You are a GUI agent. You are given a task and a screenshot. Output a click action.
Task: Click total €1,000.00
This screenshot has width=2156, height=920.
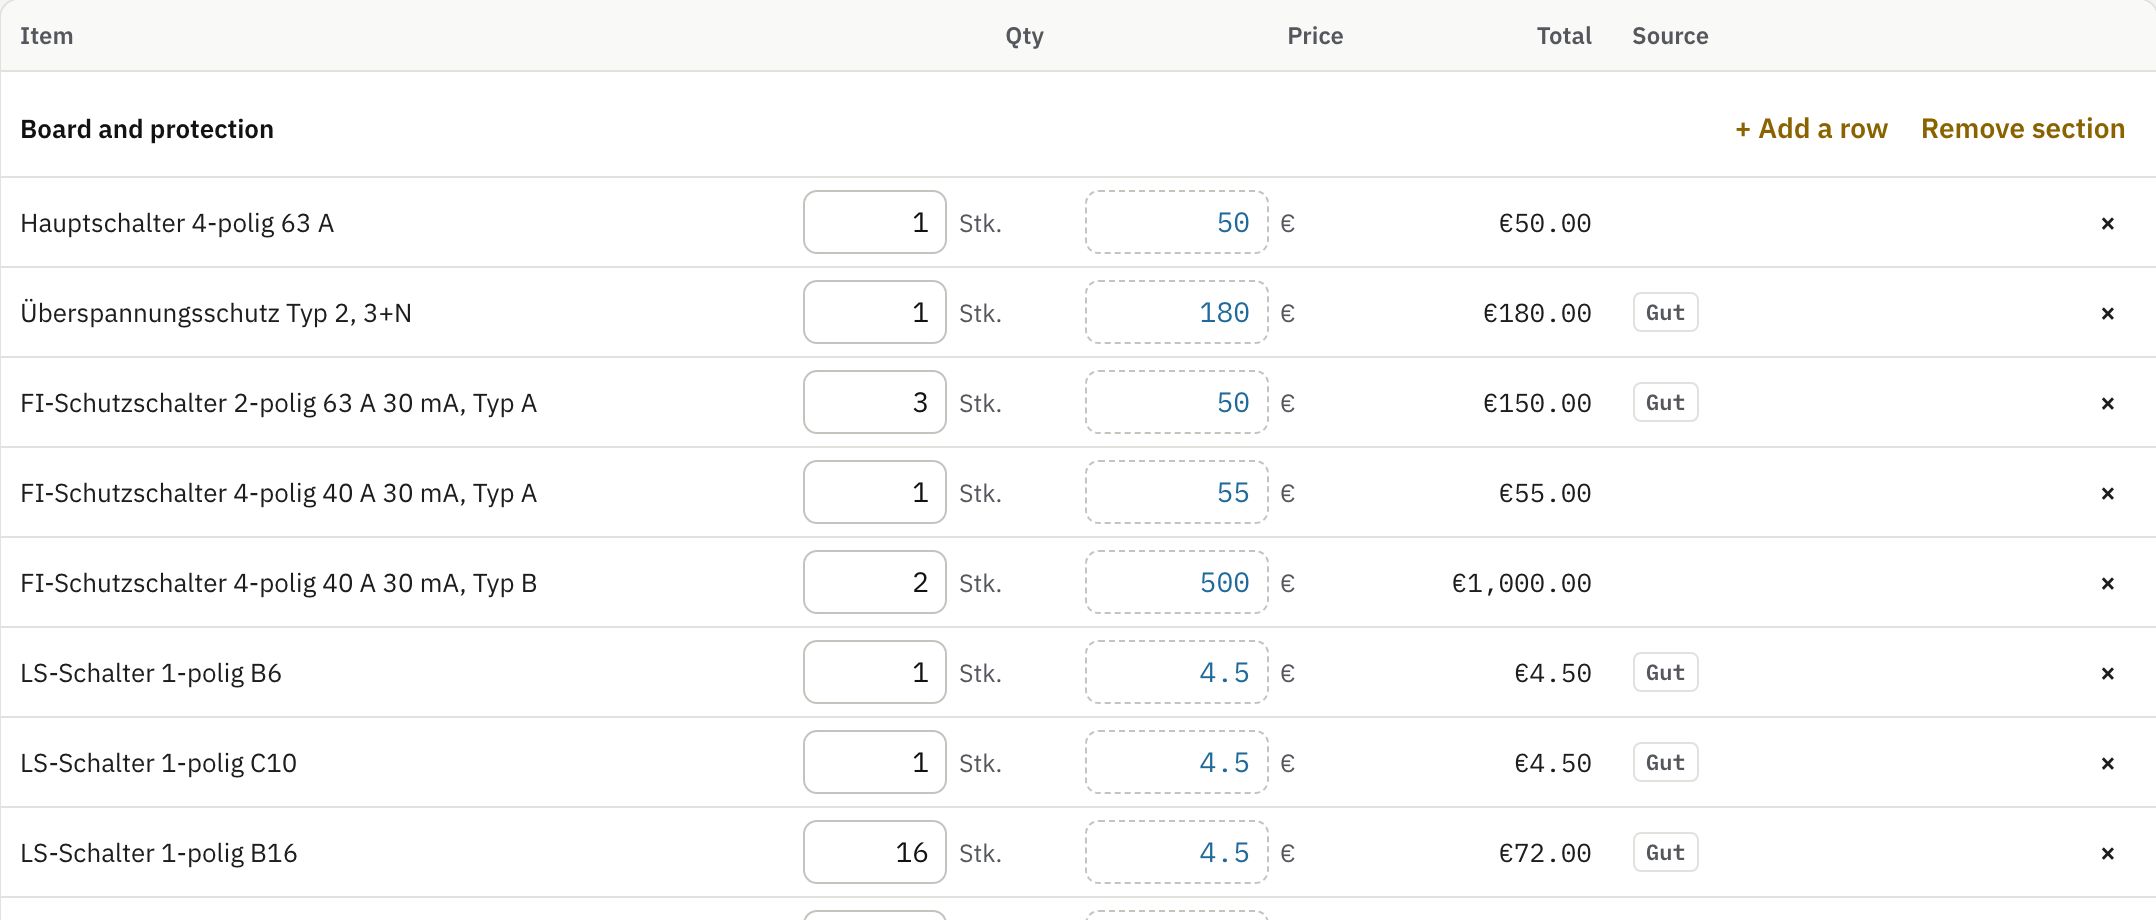pyautogui.click(x=1521, y=583)
